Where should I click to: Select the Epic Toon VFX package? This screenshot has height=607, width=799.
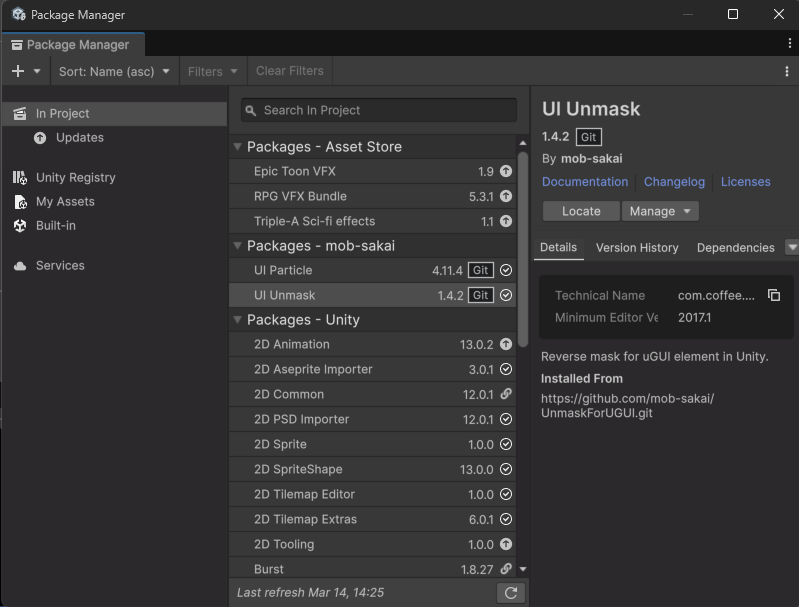372,171
